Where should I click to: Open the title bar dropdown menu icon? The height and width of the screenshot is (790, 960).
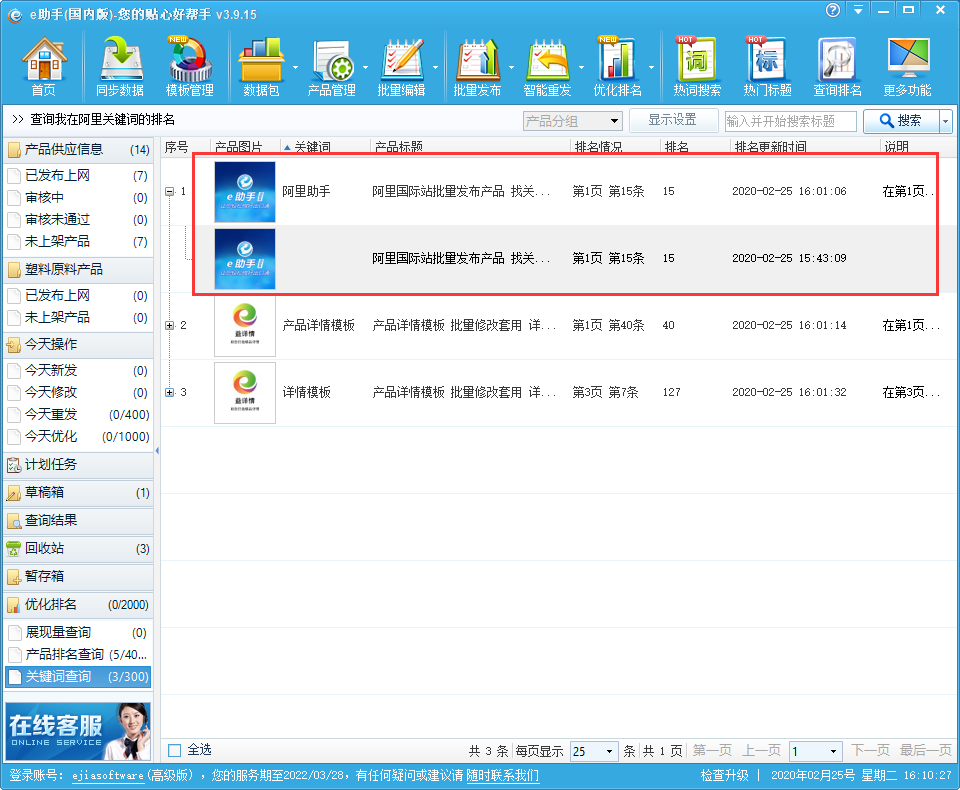858,10
